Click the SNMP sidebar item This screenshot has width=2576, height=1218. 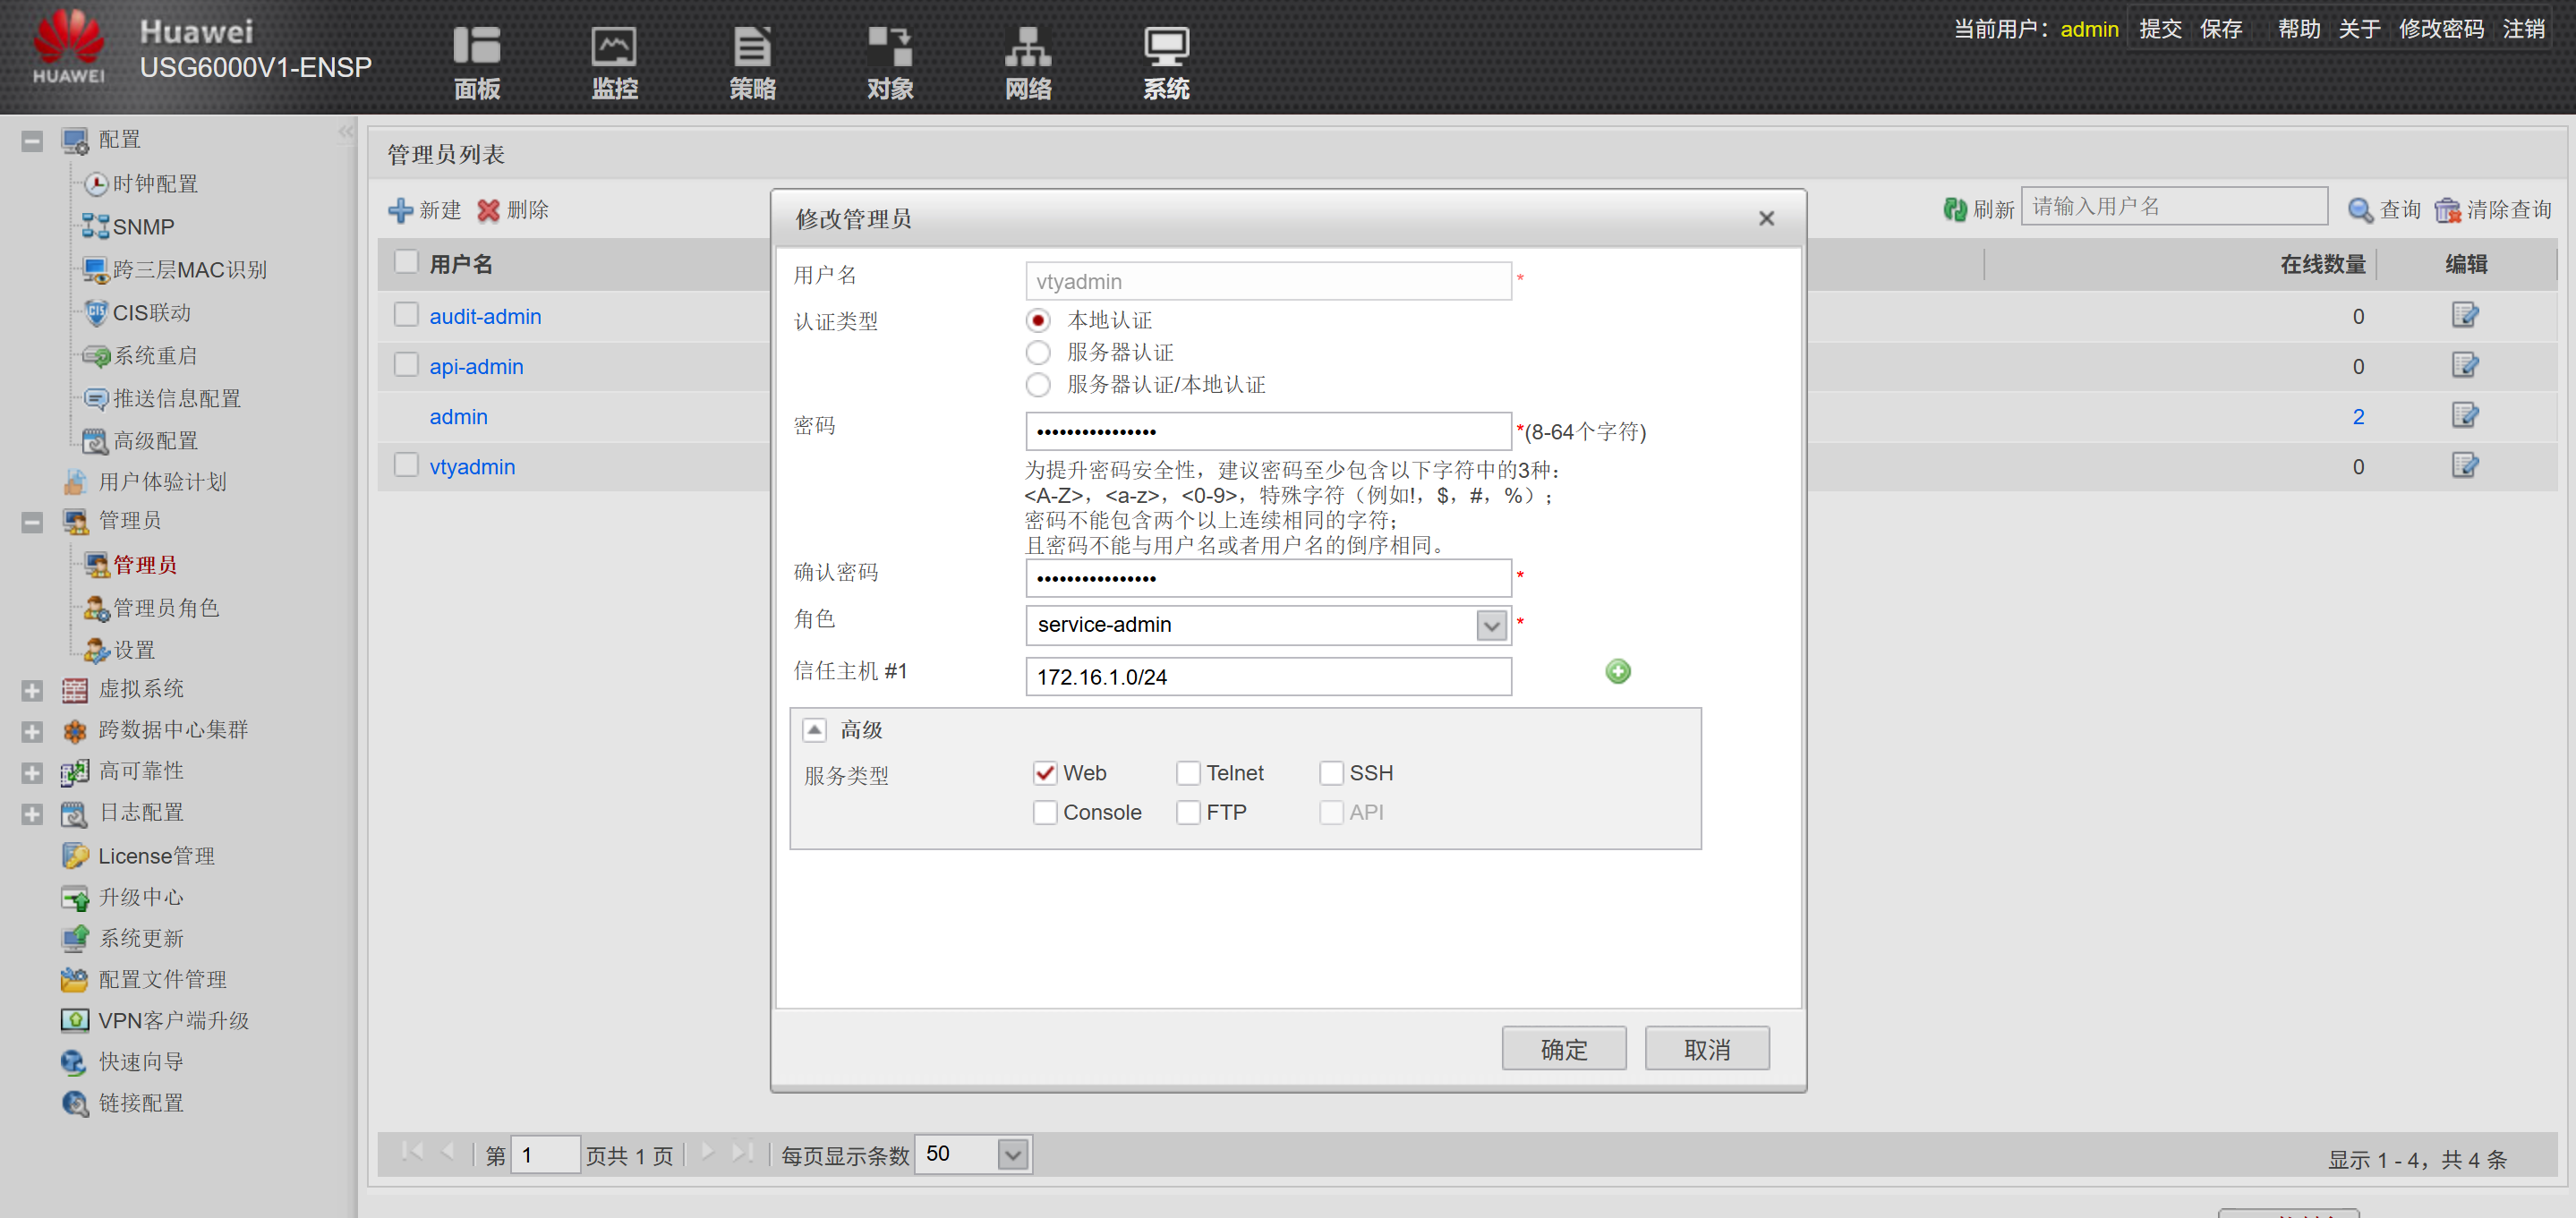[143, 227]
